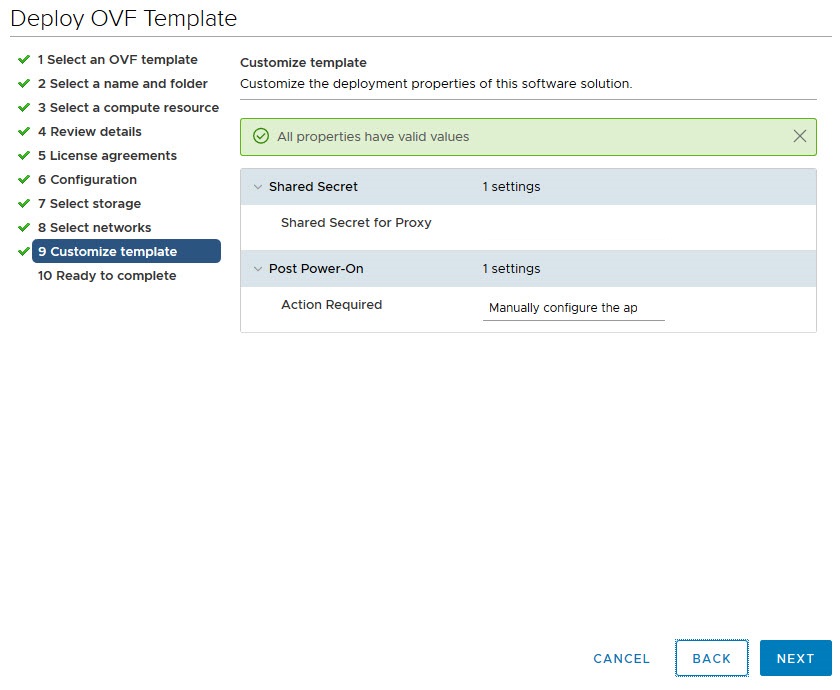
Task: Collapse the Shared Secret section chevron
Action: pos(257,187)
